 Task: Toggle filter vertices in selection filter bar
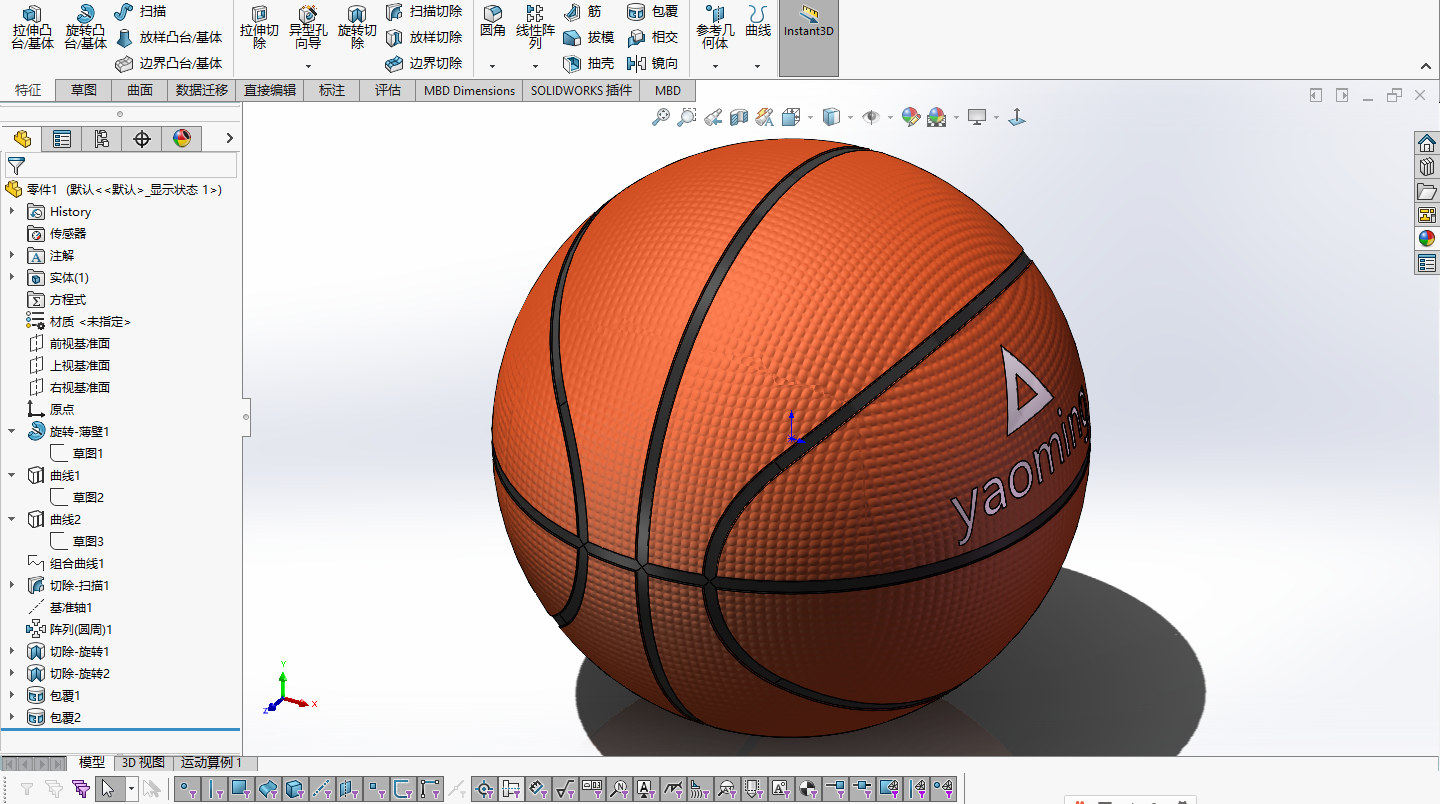pyautogui.click(x=188, y=790)
